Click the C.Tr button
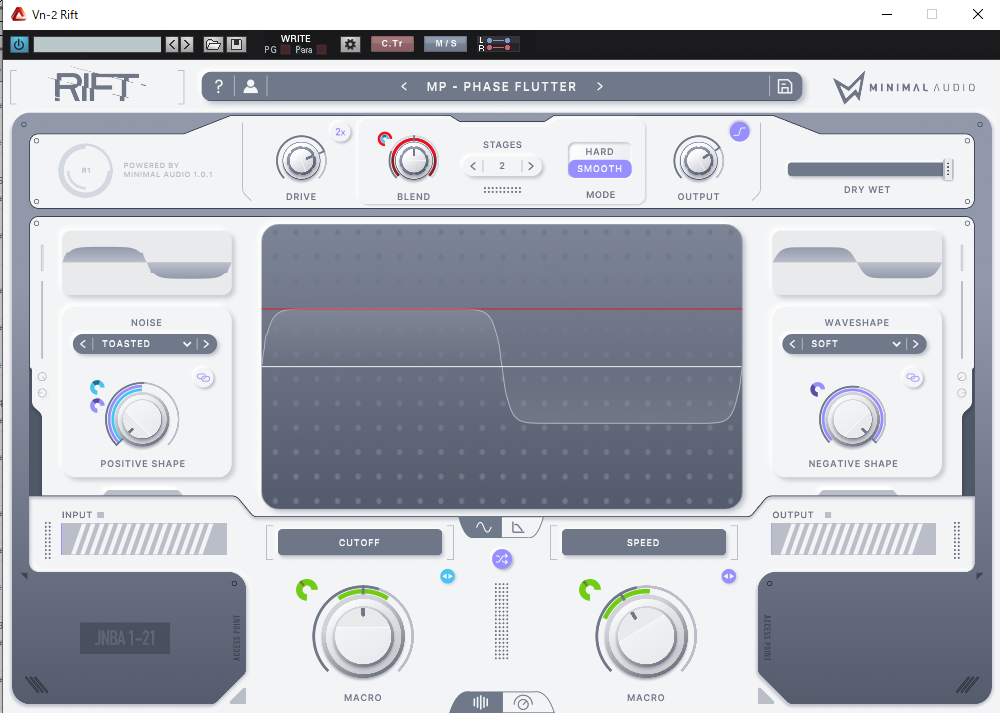 point(392,43)
